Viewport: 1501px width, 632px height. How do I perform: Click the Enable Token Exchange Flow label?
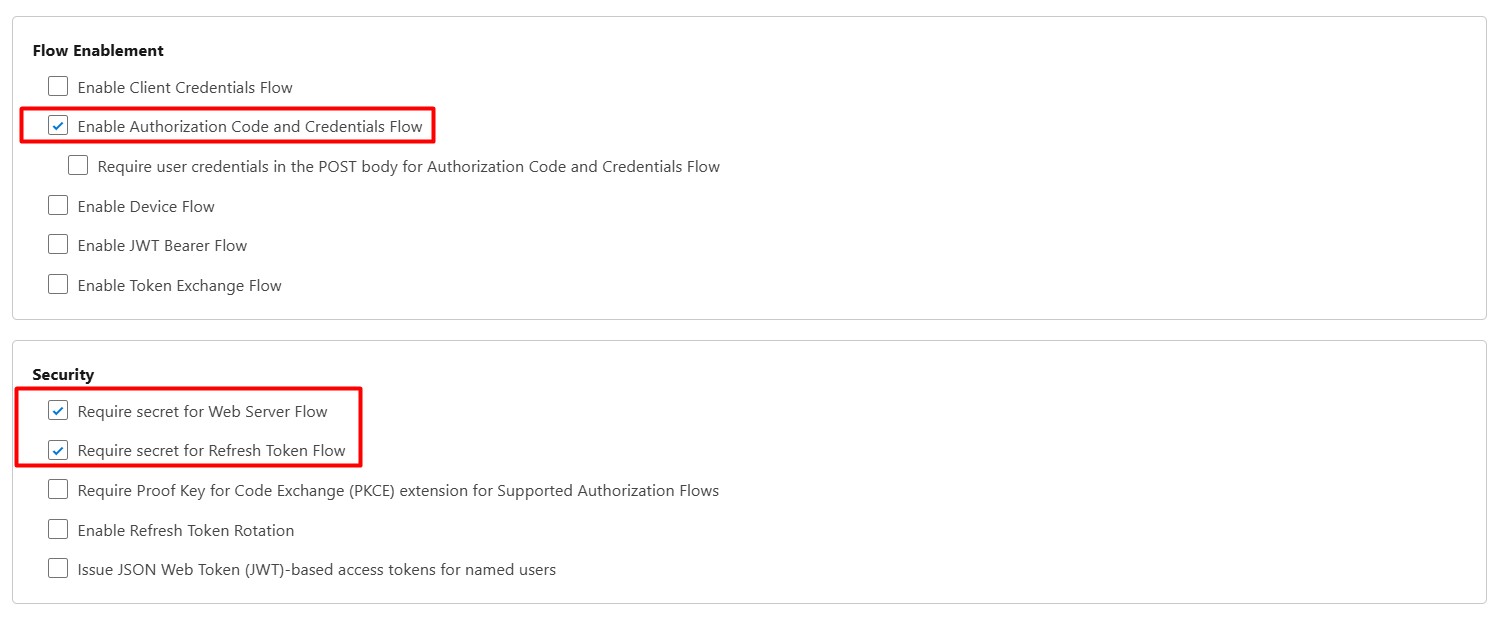[180, 285]
